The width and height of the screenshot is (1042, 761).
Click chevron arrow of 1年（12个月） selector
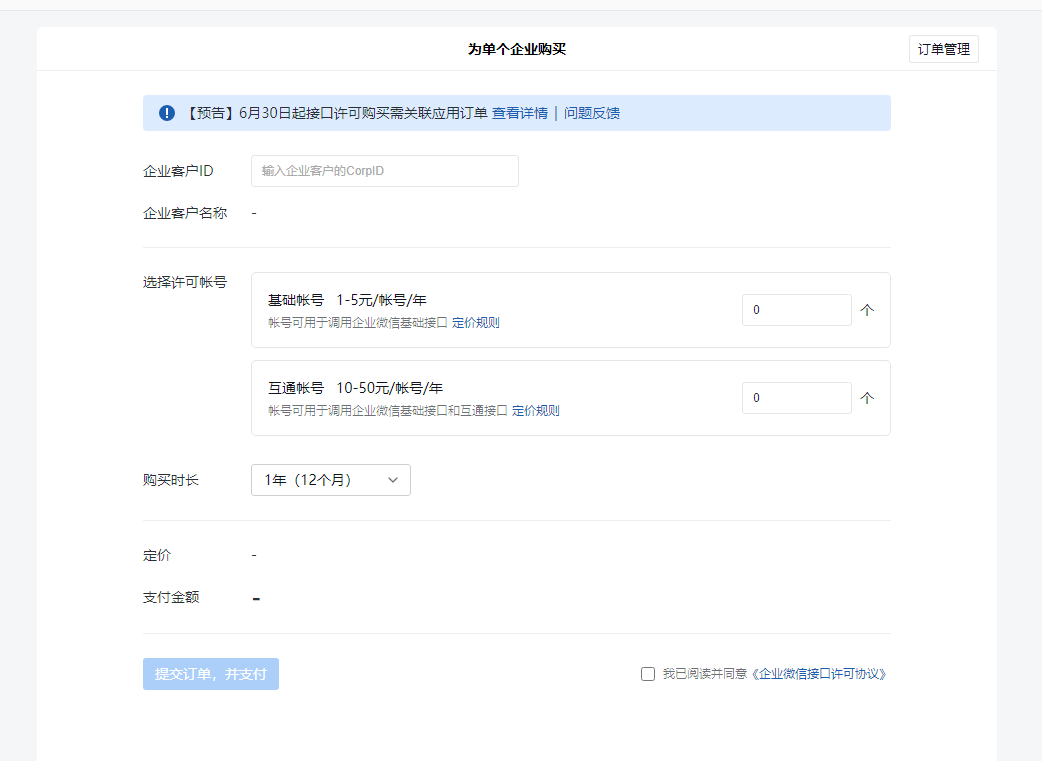tap(393, 480)
